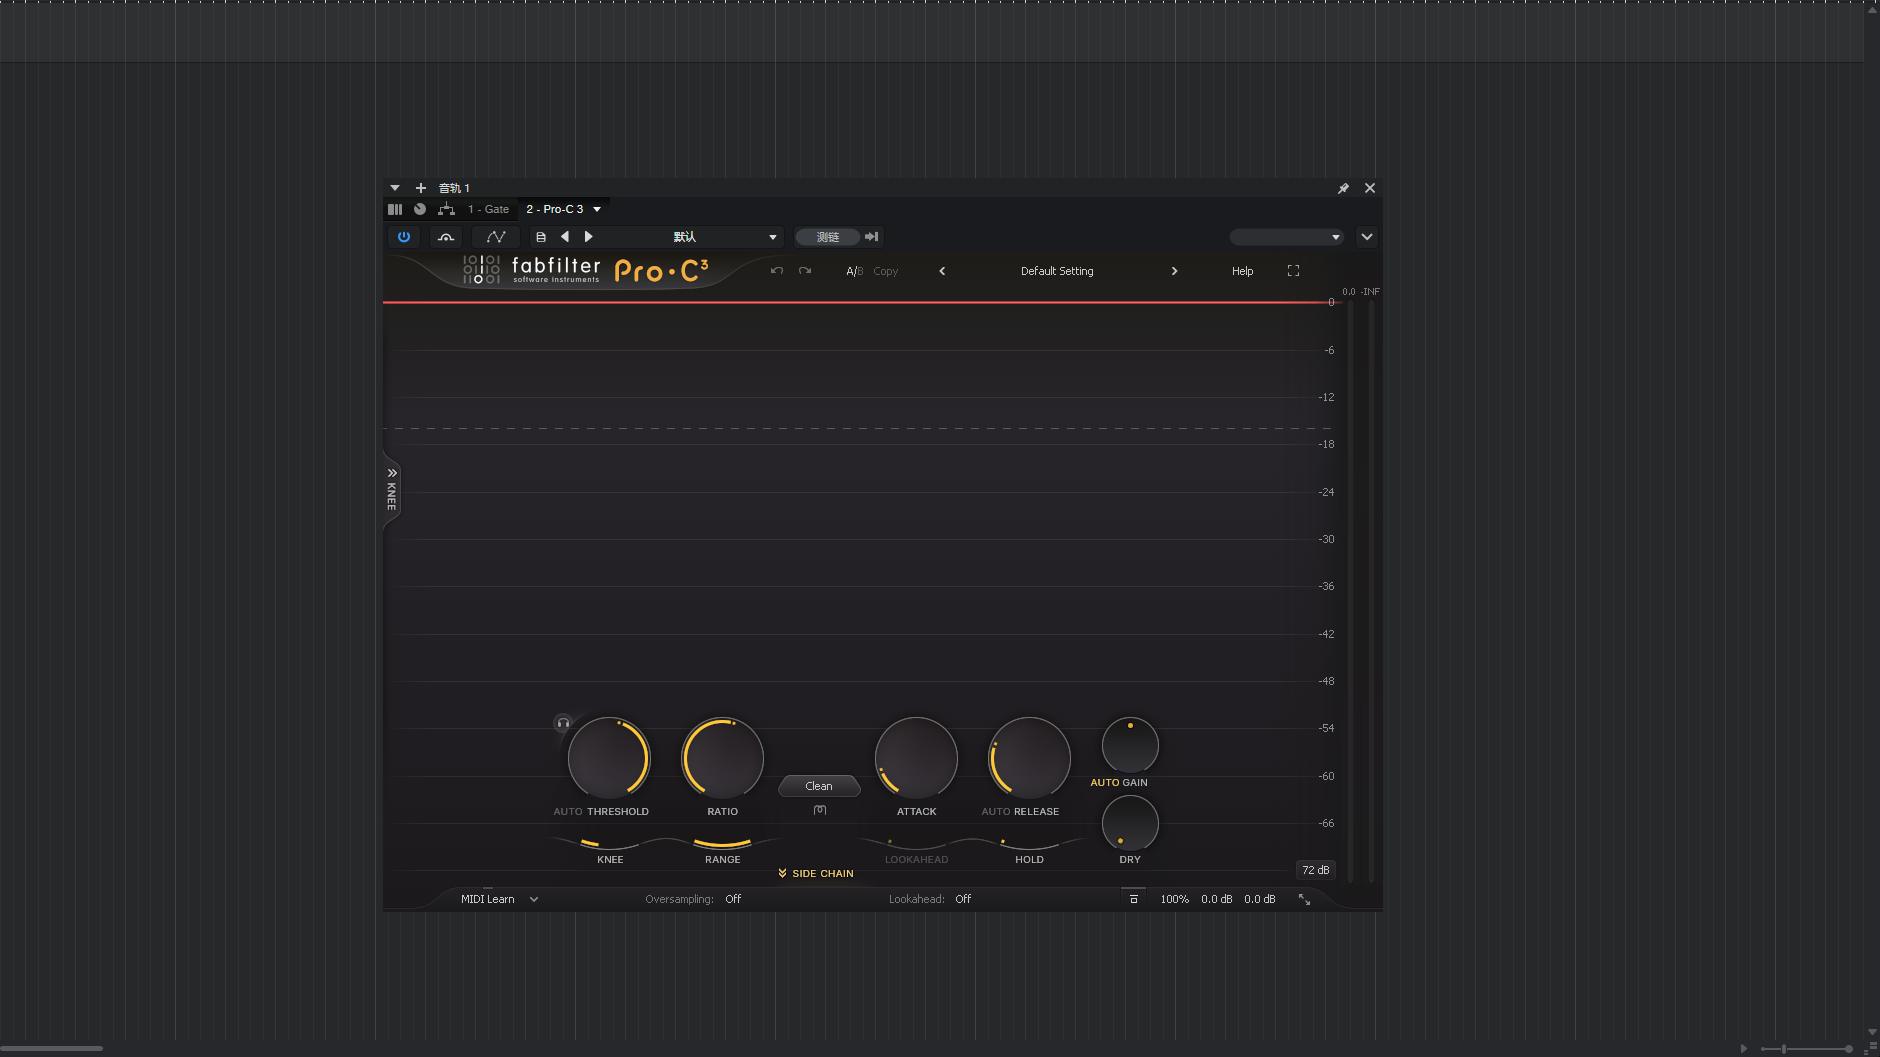Toggle the plugin bypass power button
The height and width of the screenshot is (1057, 1880).
tap(404, 237)
